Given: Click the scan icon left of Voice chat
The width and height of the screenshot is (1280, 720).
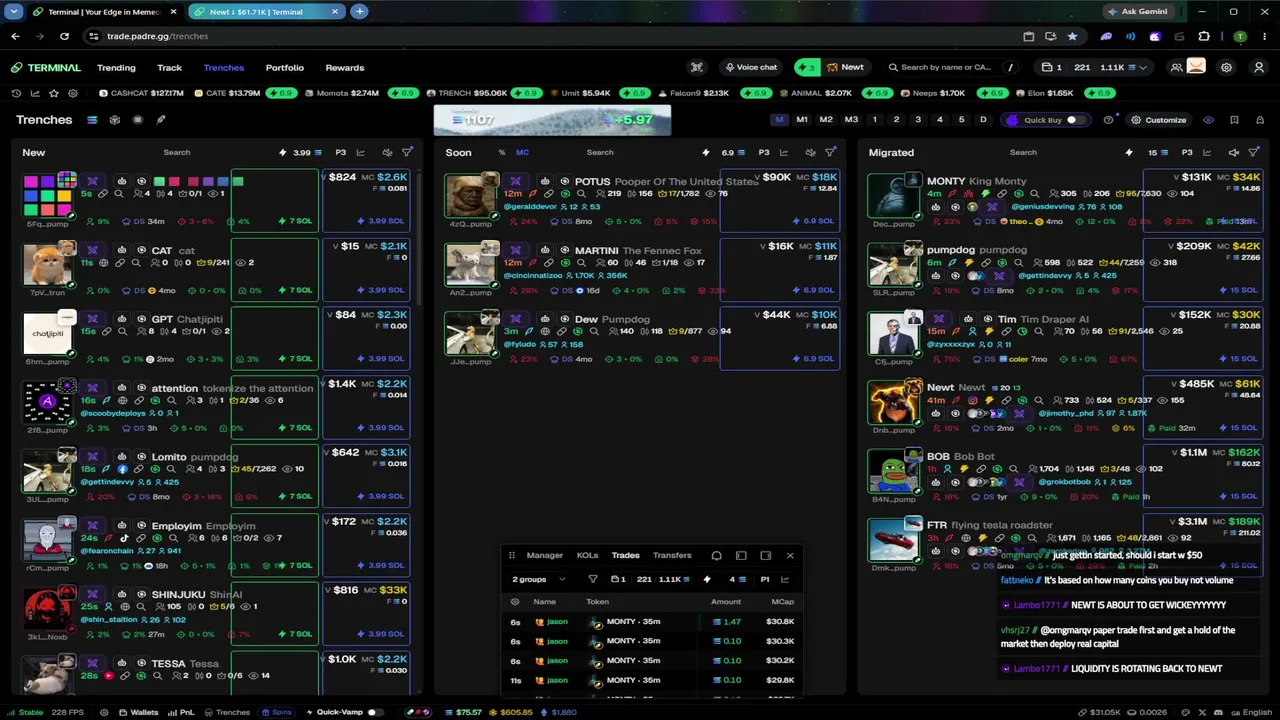Looking at the screenshot, I should (697, 67).
